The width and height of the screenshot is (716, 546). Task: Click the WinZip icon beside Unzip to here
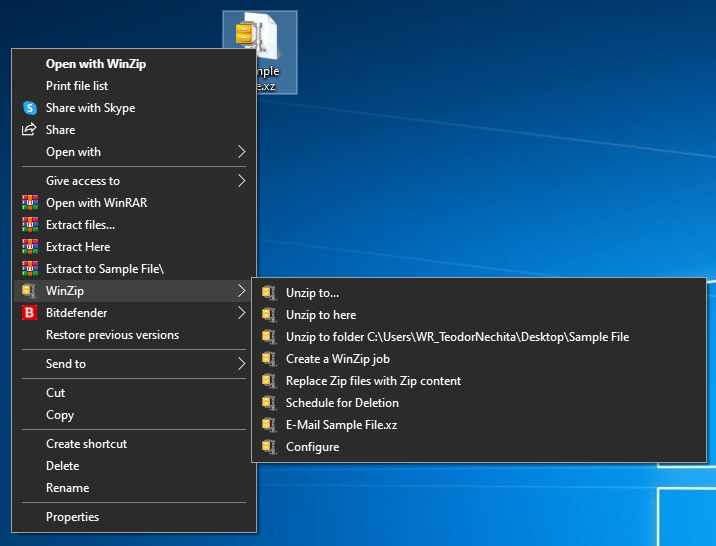[x=267, y=315]
